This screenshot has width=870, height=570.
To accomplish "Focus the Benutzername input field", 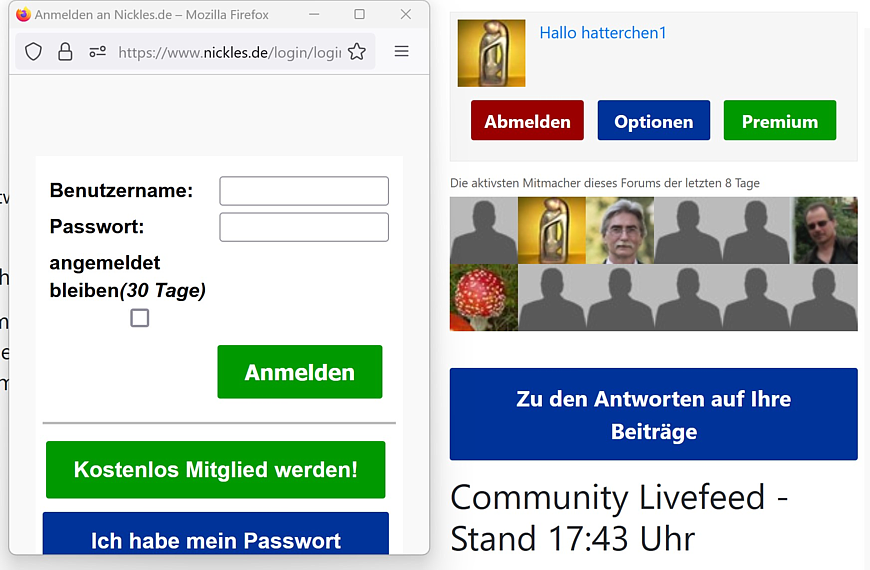I will [x=304, y=191].
